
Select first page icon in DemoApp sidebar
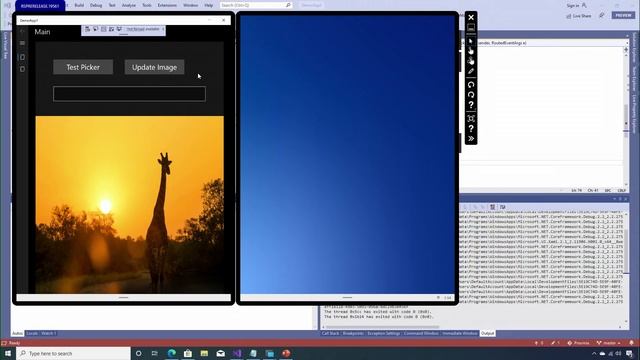(22, 57)
